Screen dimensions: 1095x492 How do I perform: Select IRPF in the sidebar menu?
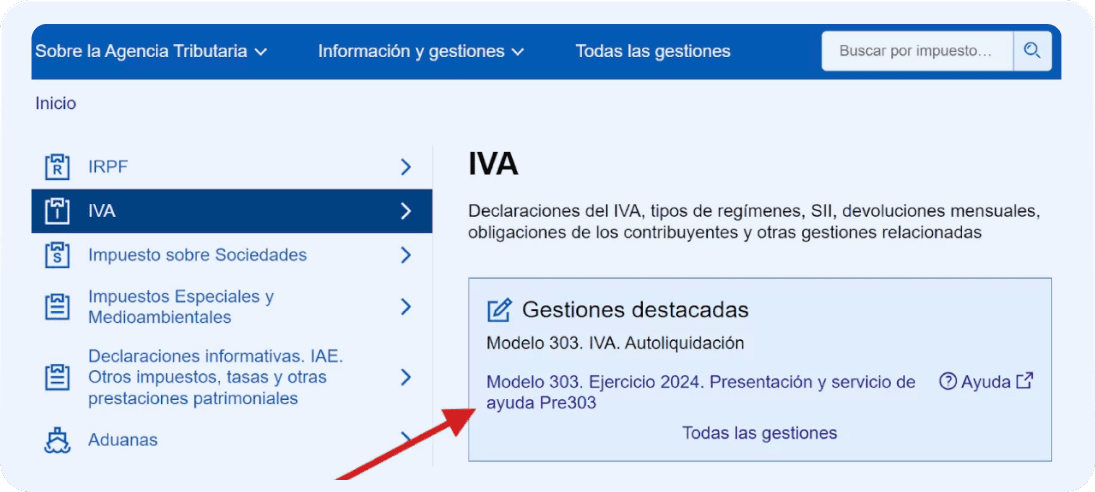pyautogui.click(x=108, y=167)
